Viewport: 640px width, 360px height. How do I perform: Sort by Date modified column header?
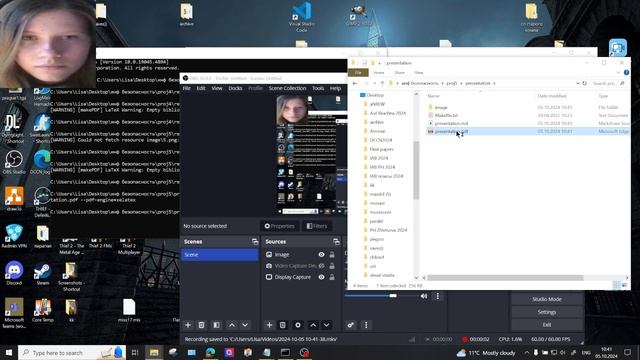coord(552,96)
